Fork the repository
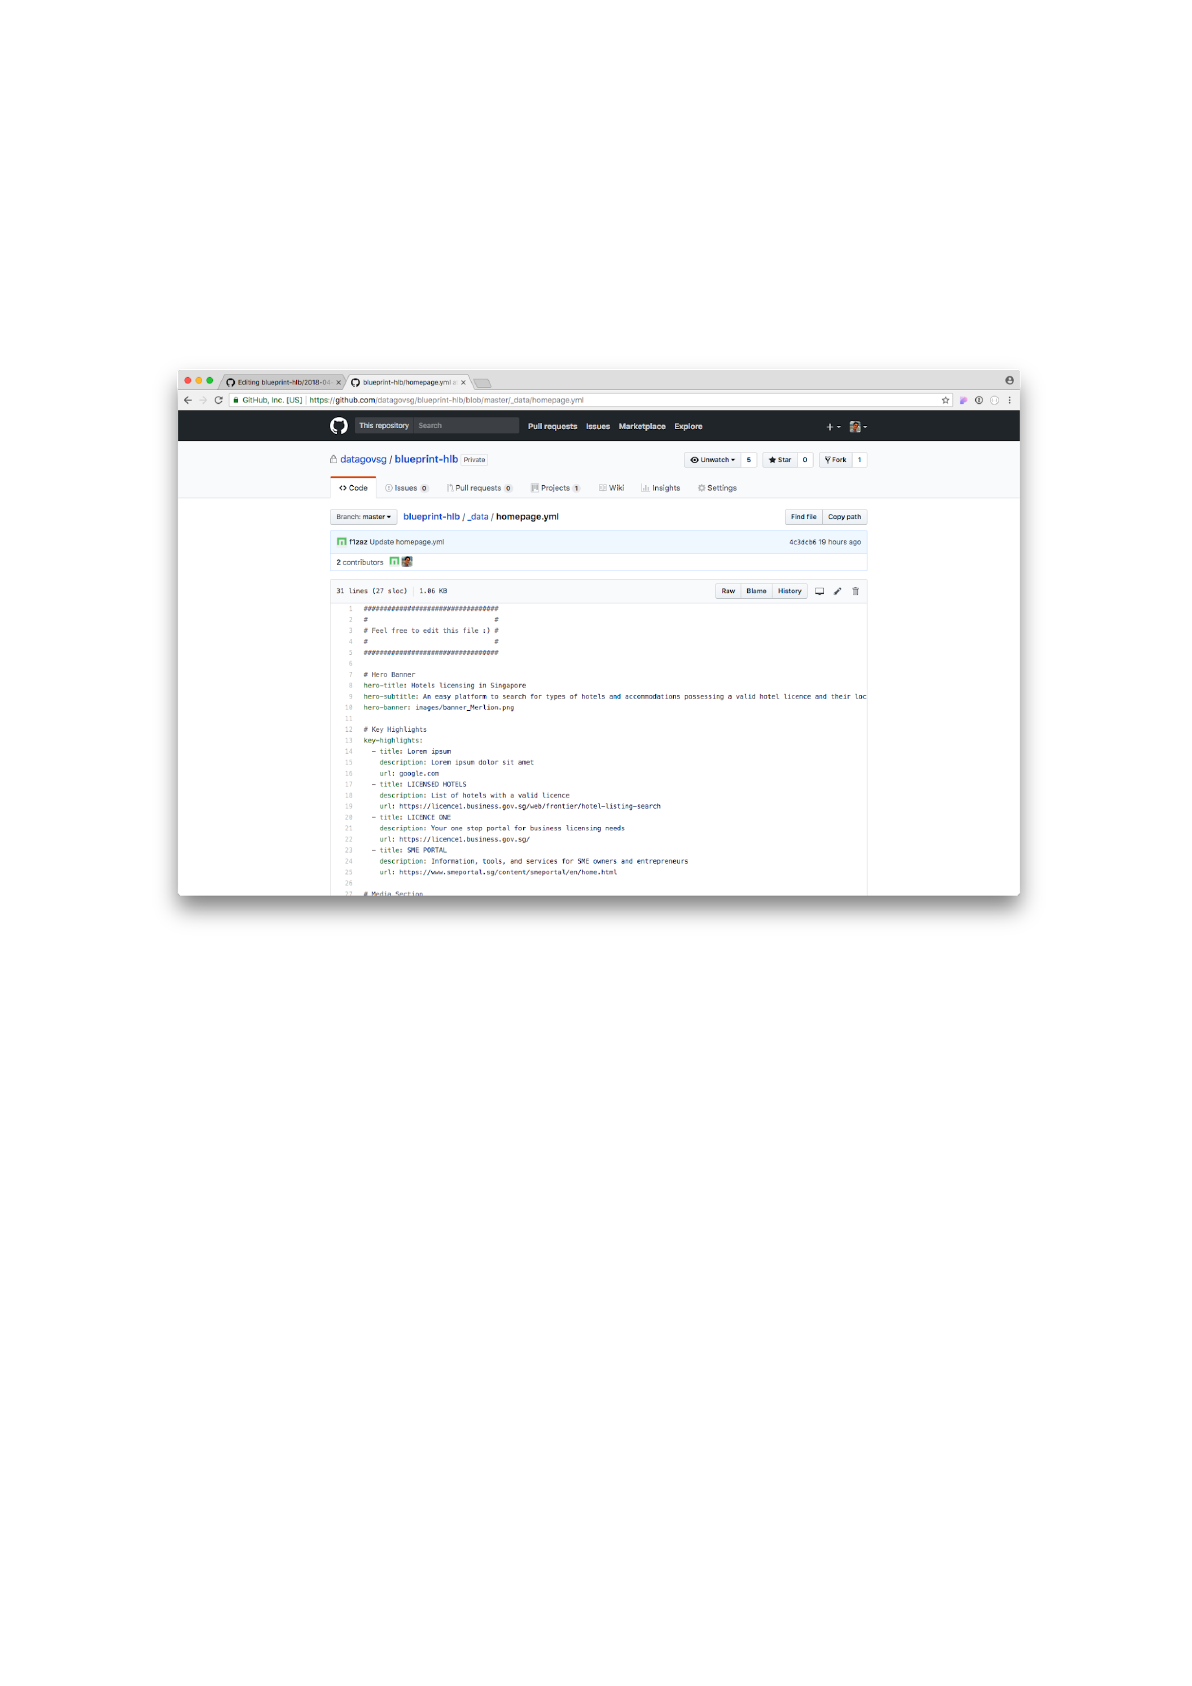 [836, 460]
